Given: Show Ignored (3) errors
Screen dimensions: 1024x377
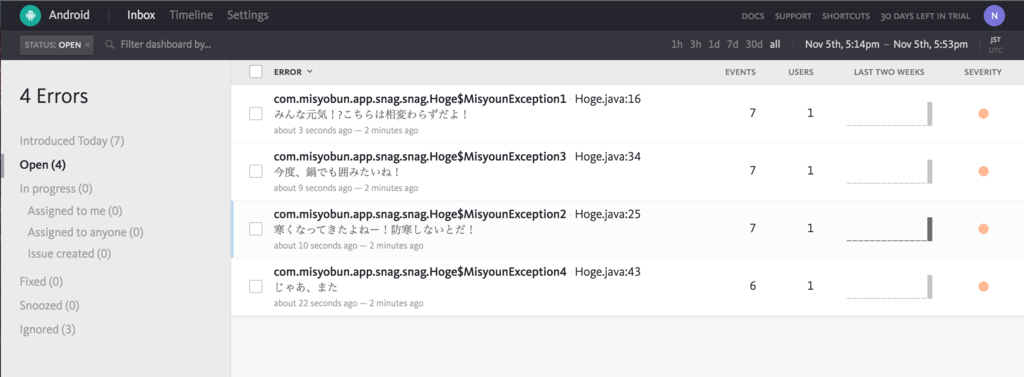Looking at the screenshot, I should click(48, 329).
